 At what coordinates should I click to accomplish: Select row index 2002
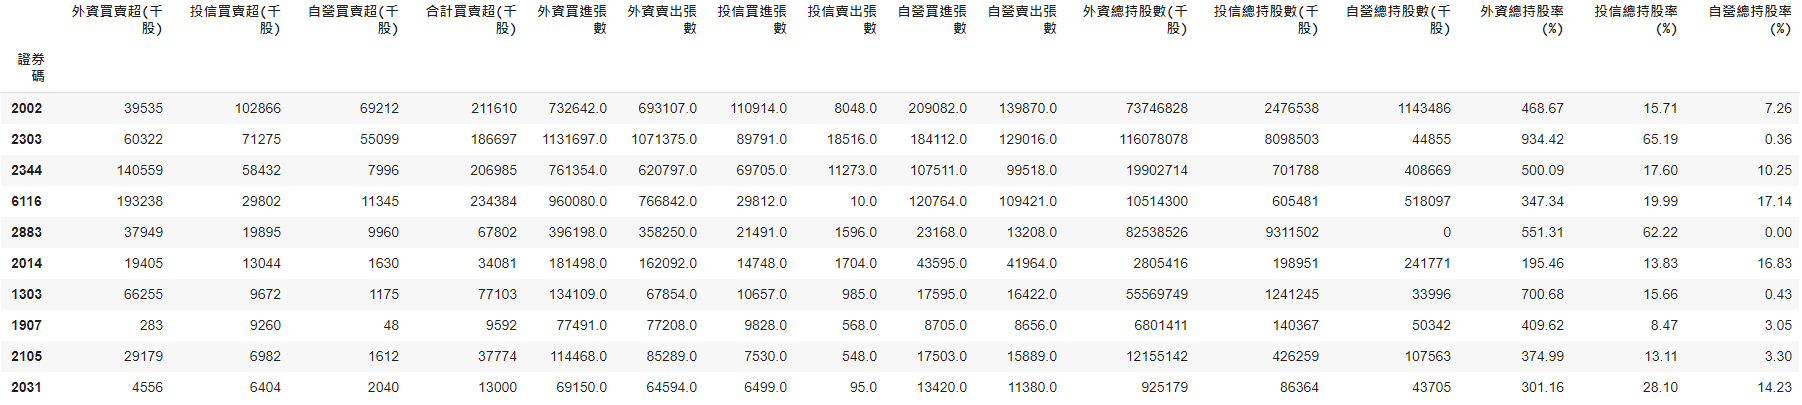[27, 108]
